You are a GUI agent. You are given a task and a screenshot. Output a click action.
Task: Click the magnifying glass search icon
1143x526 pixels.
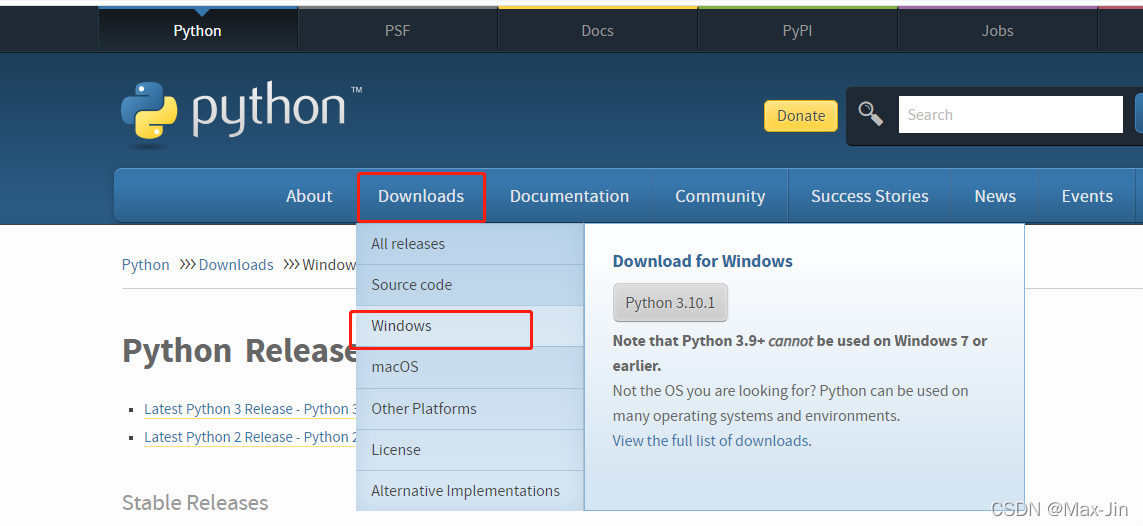(870, 114)
